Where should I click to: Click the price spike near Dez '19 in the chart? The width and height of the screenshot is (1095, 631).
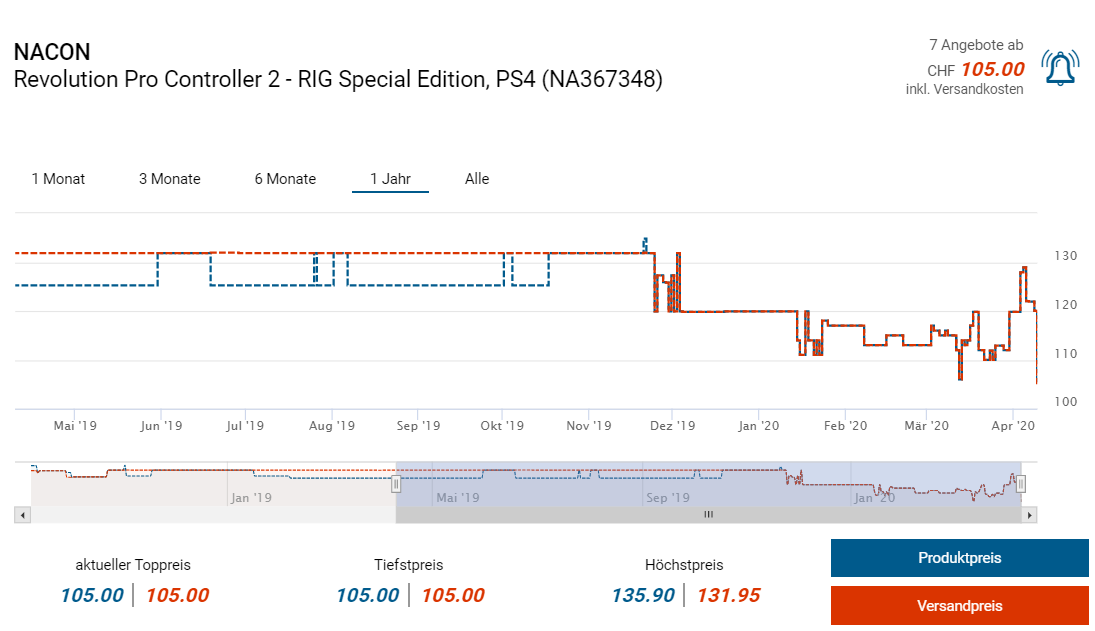[678, 256]
